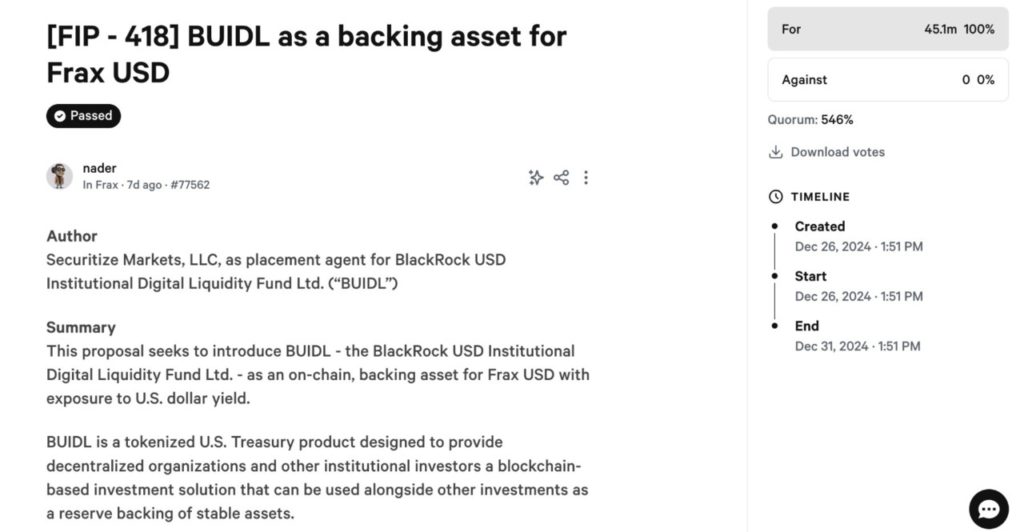Screen dimensions: 1024x532
Task: Click the download icon beside Download votes
Action: [775, 152]
